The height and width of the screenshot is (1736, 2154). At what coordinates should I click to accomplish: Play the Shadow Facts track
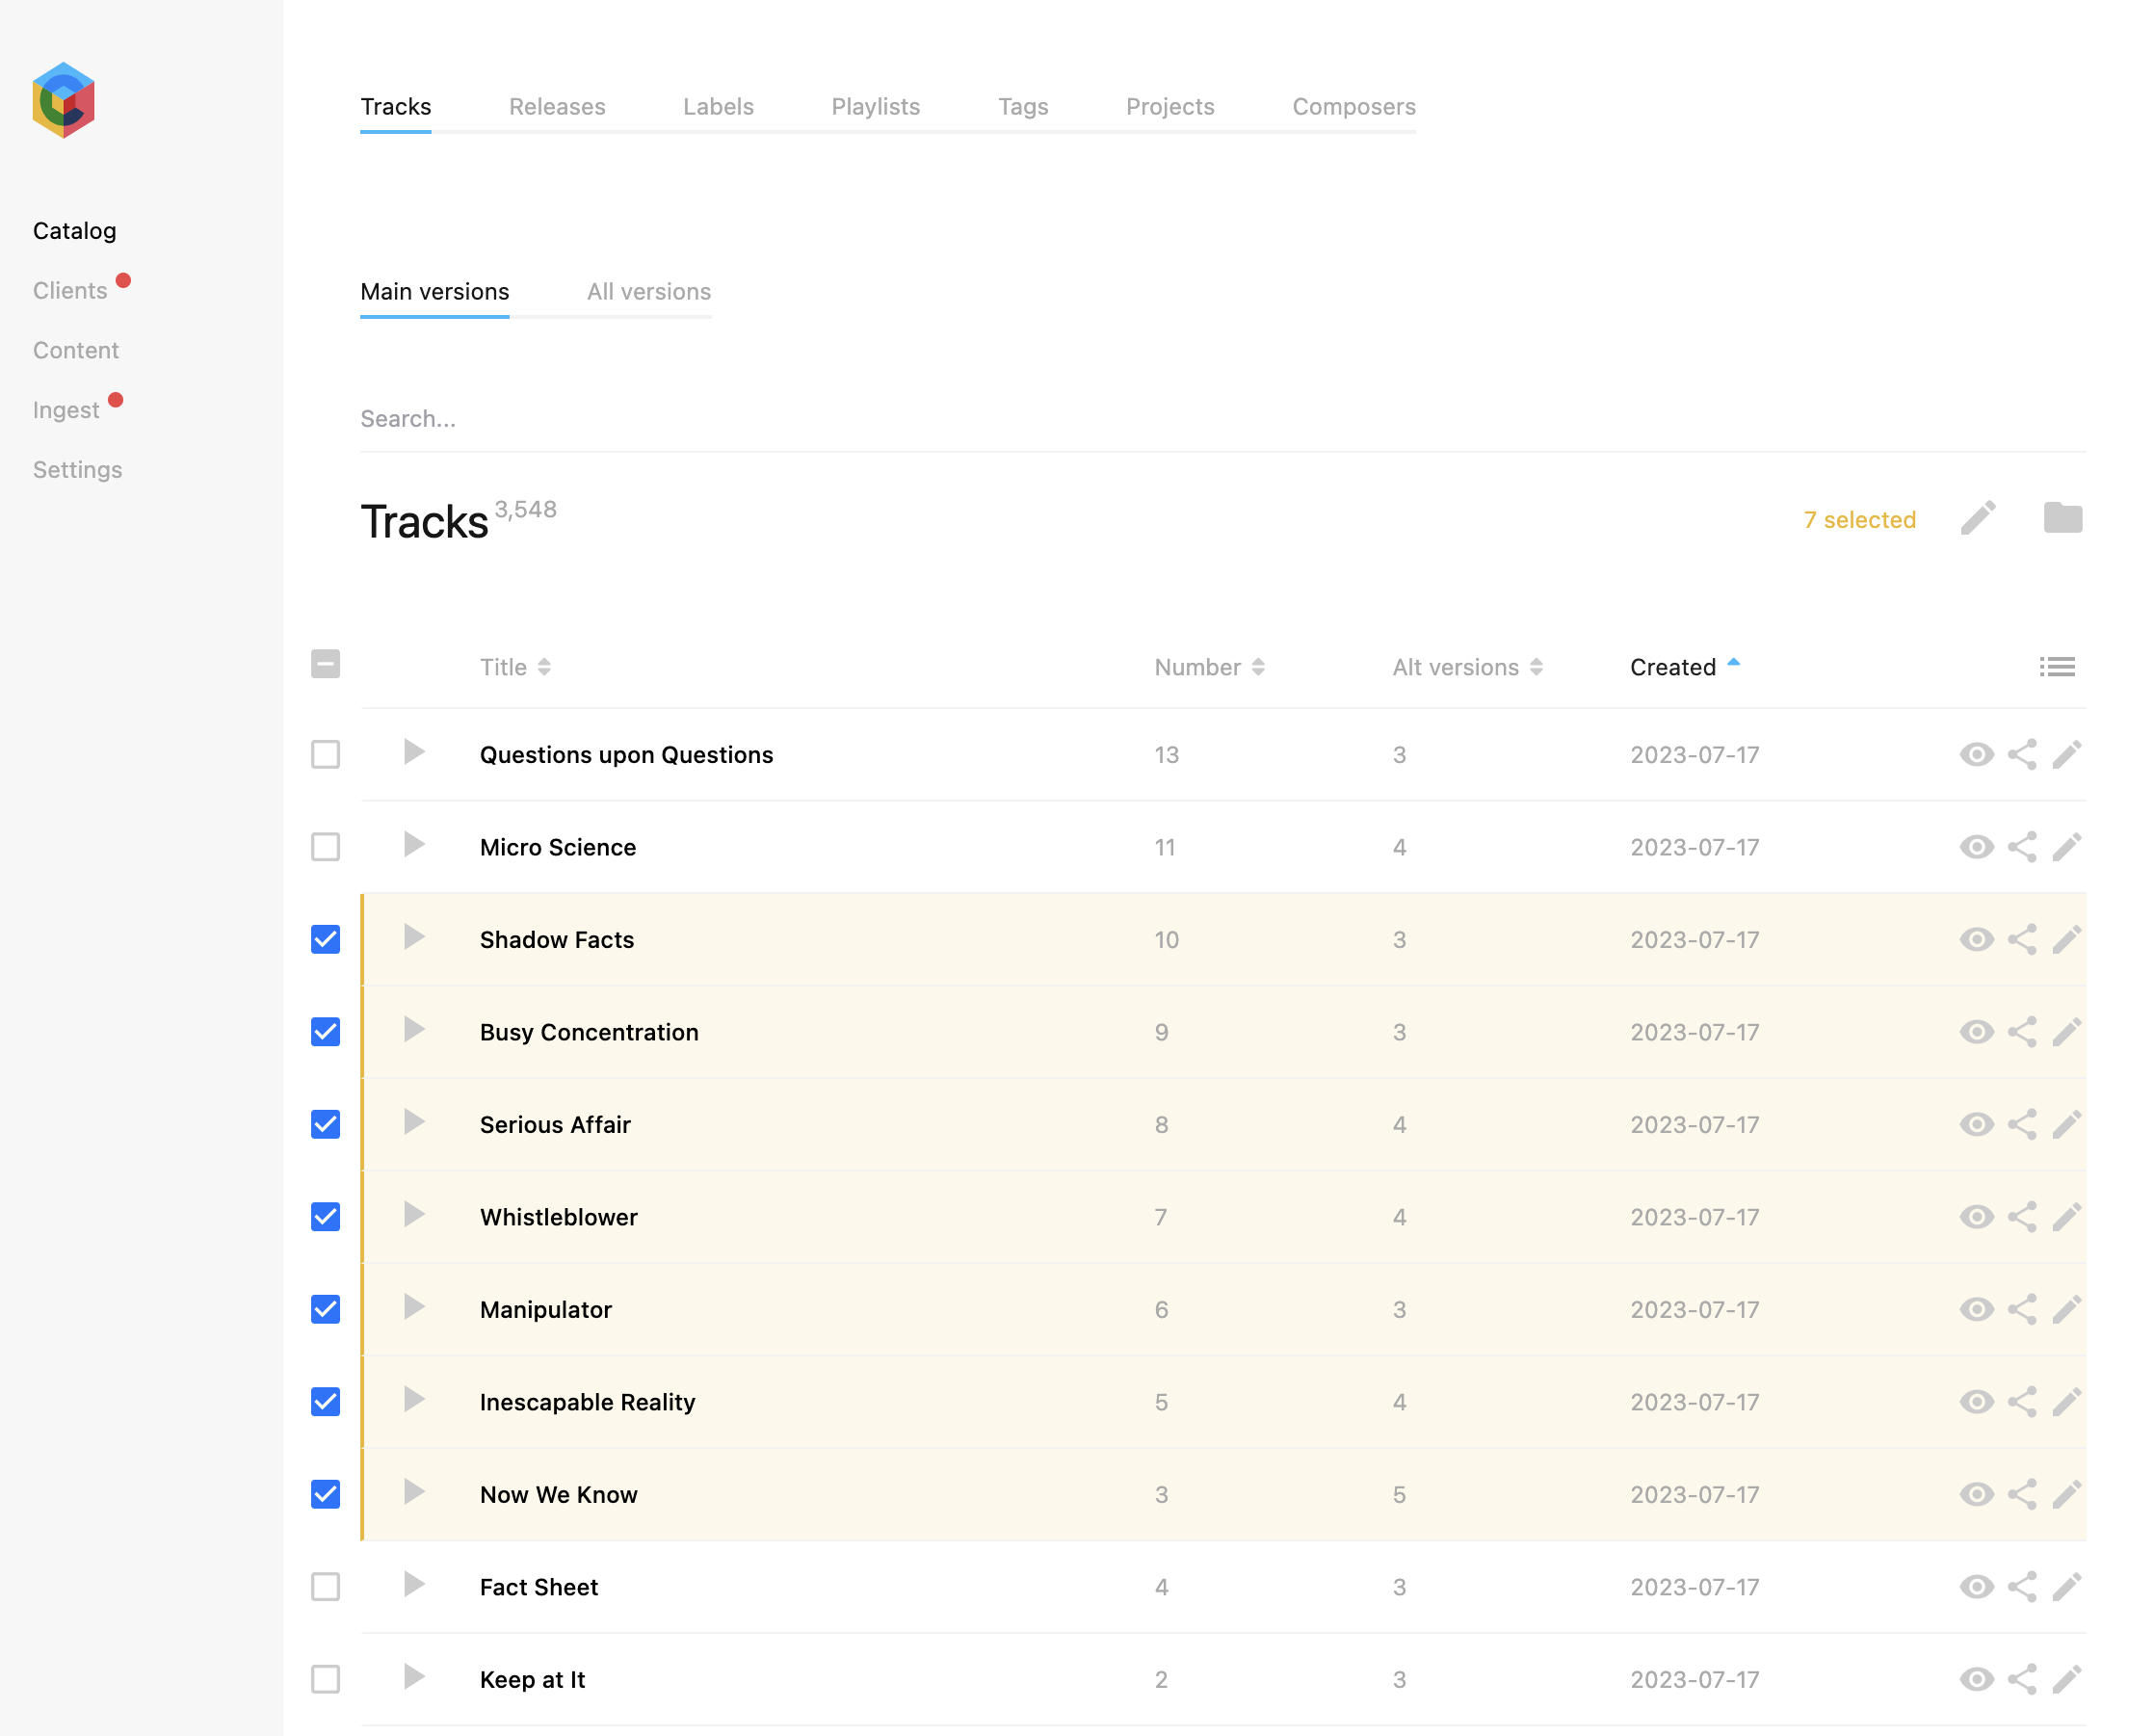[x=413, y=938]
